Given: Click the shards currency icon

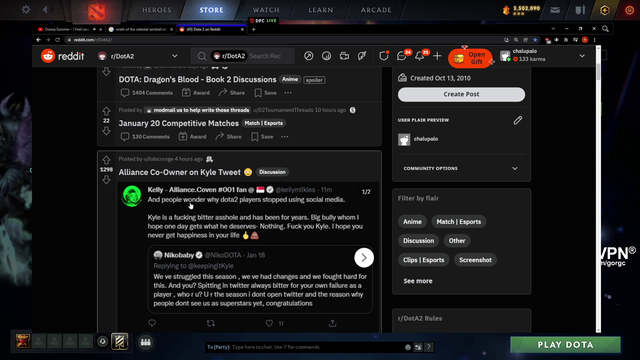Looking at the screenshot, I should click(506, 10).
